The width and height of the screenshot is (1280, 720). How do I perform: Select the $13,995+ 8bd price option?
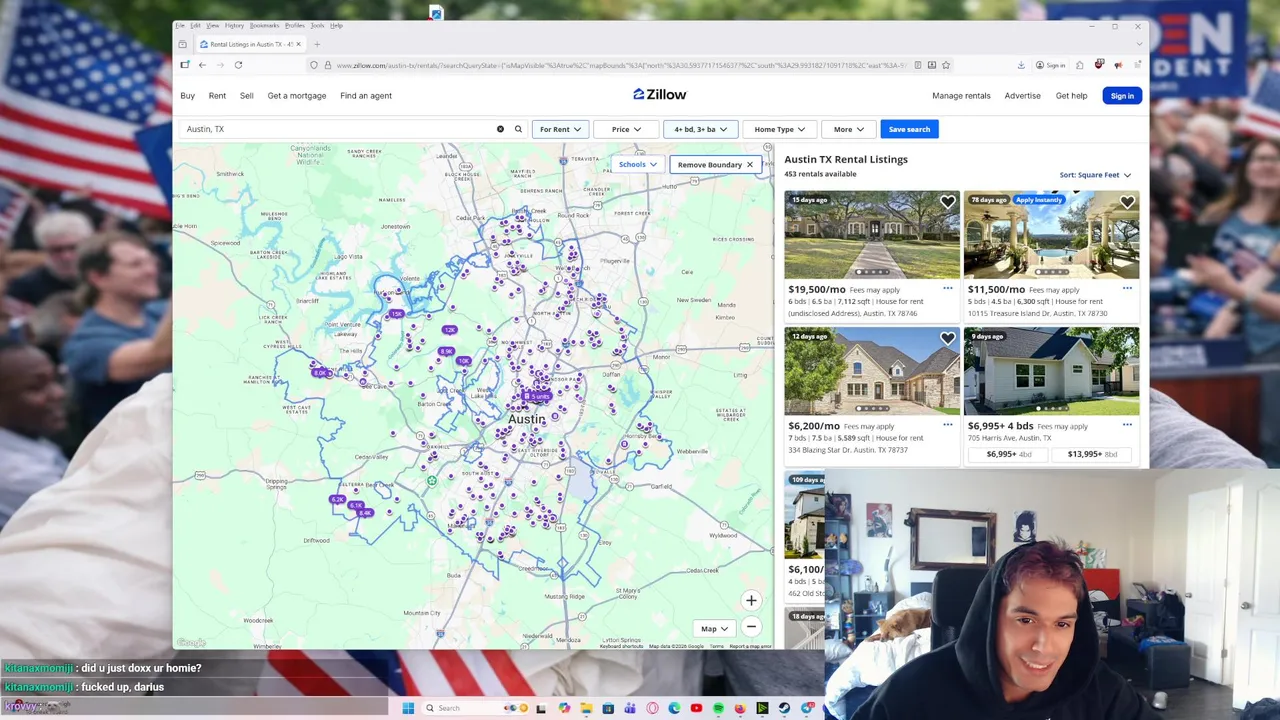coord(1092,454)
